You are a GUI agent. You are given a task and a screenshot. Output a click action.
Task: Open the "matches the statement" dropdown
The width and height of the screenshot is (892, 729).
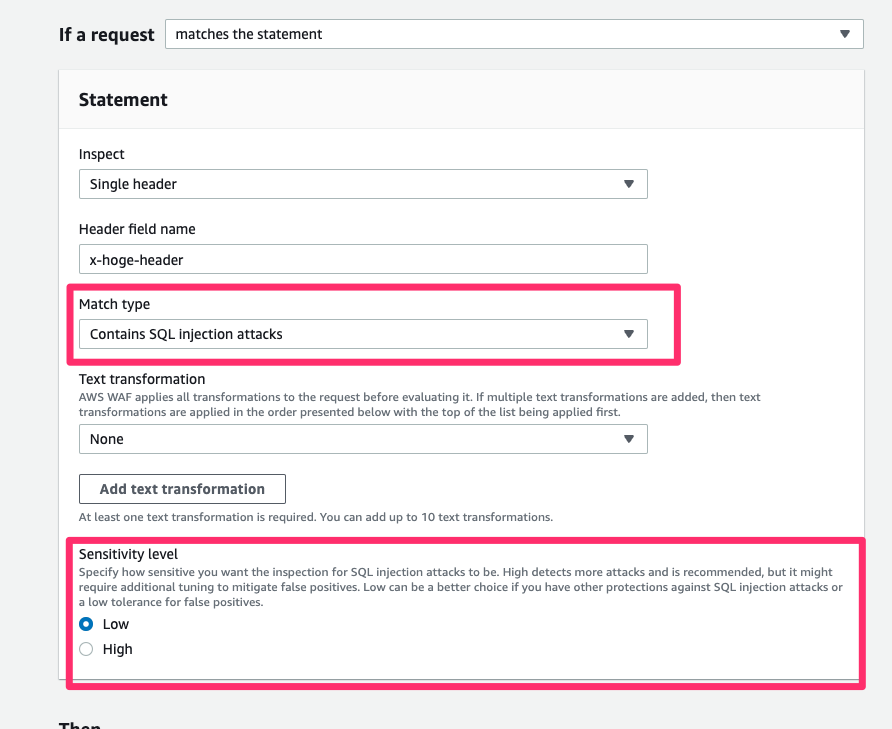click(513, 34)
